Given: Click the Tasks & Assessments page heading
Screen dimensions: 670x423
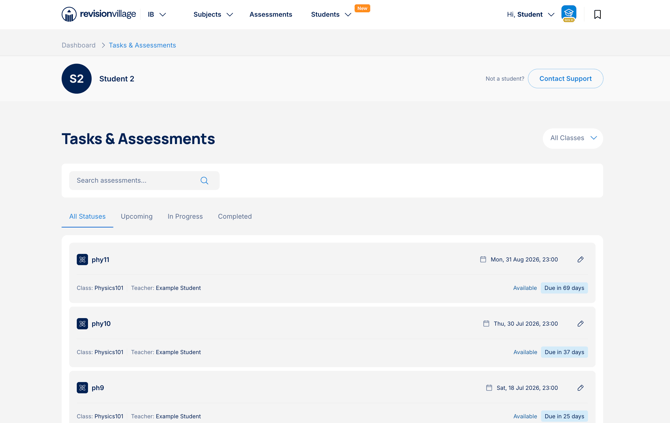Looking at the screenshot, I should [138, 139].
